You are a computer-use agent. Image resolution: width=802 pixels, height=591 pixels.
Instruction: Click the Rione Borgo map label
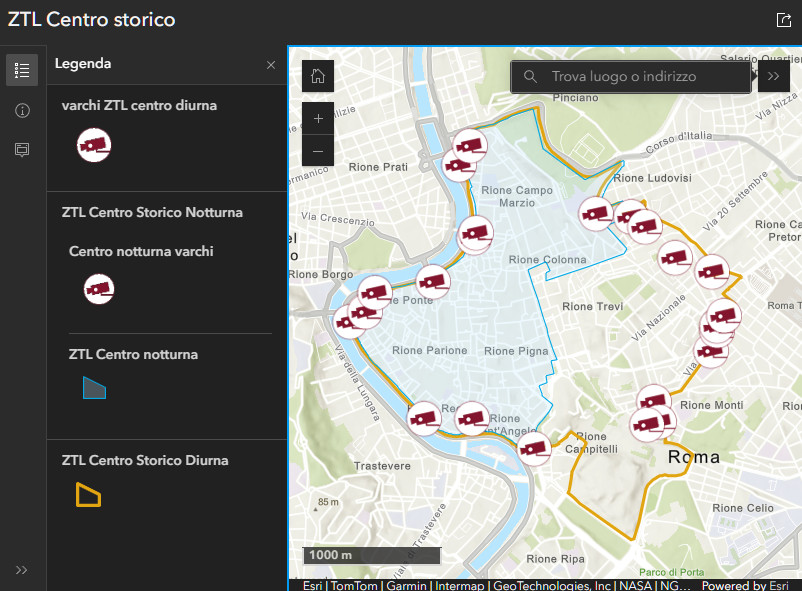[x=321, y=275]
